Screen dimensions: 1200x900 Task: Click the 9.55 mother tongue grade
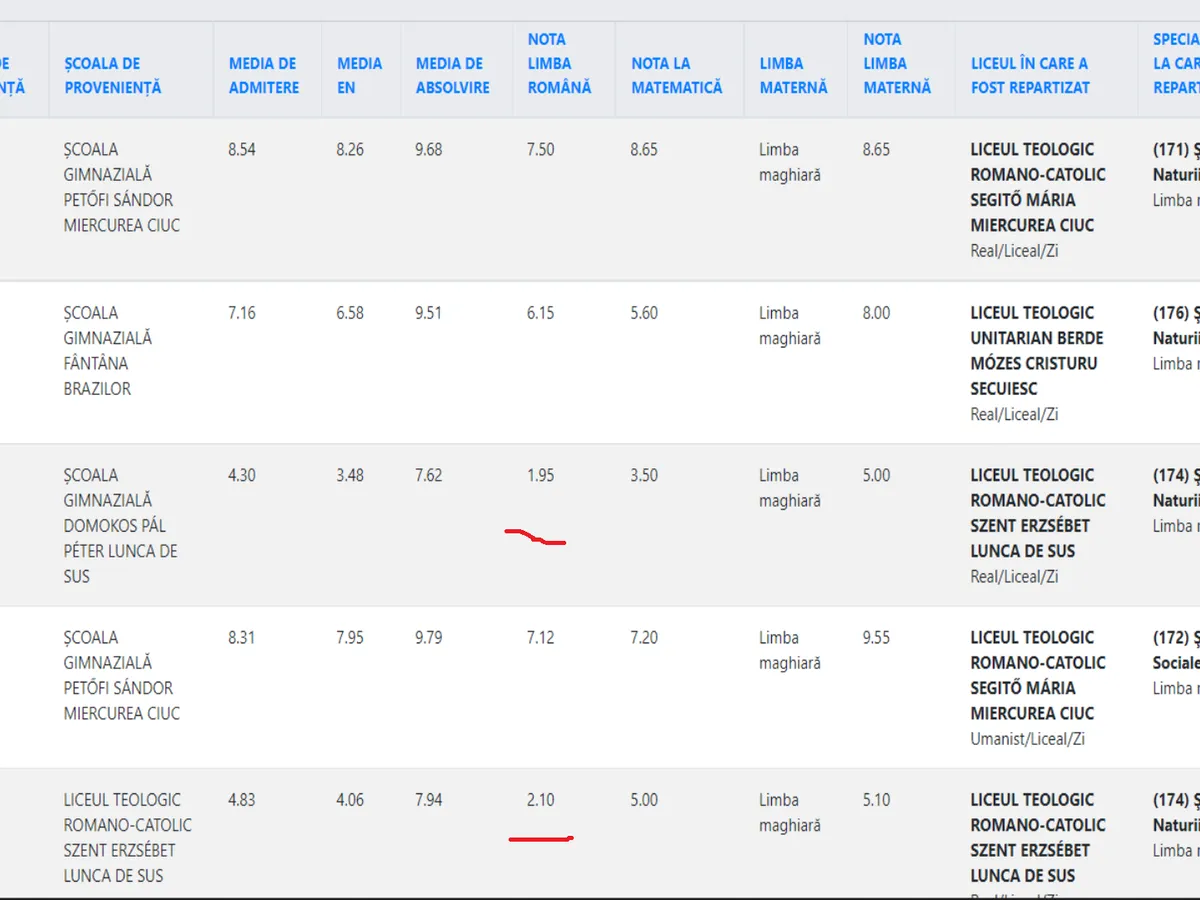[876, 638]
